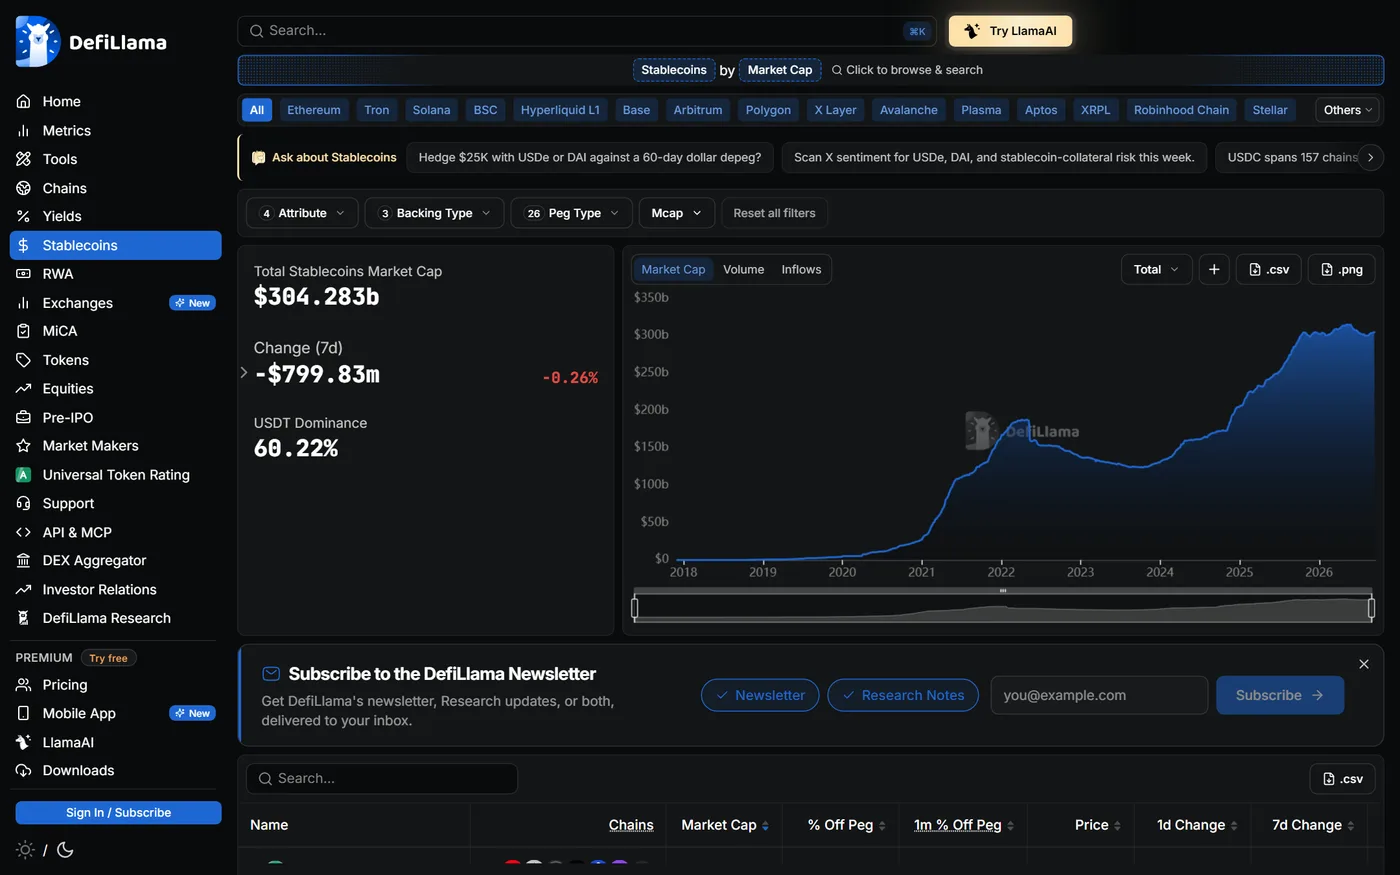1400x875 pixels.
Task: Open the Backing Type filter dropdown
Action: pos(434,213)
